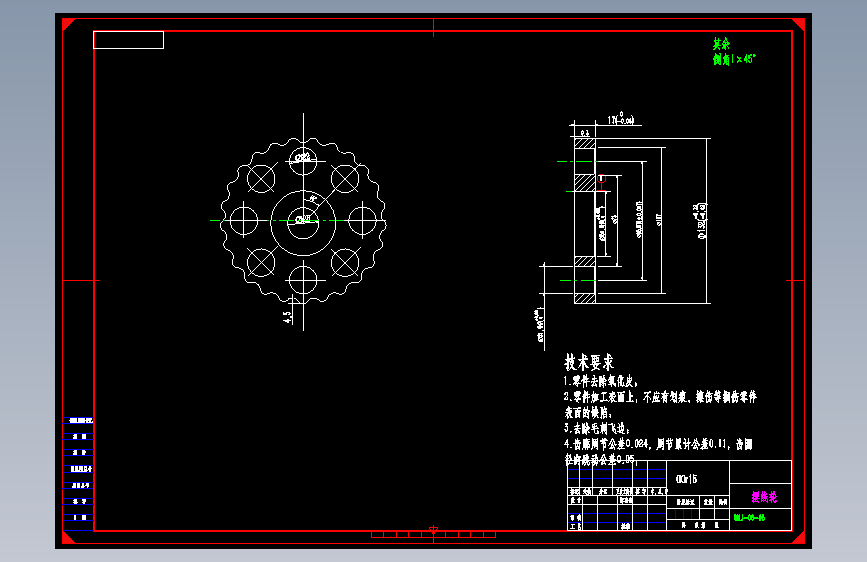
Task: Click the empty white box at top-left
Action: 128,40
